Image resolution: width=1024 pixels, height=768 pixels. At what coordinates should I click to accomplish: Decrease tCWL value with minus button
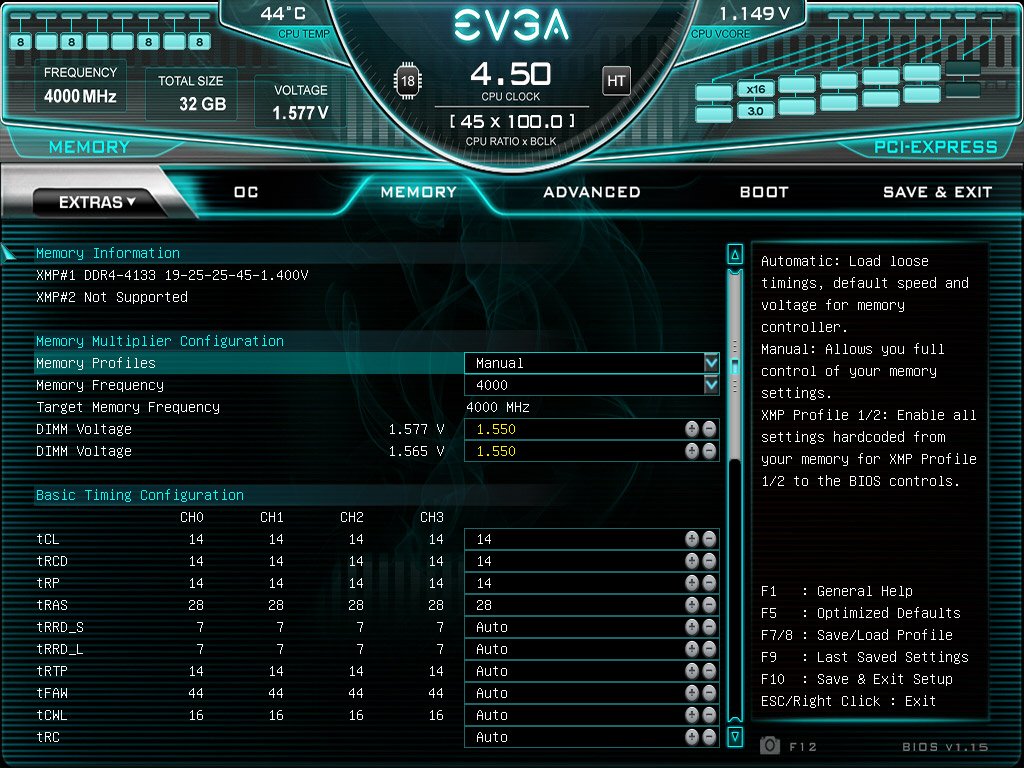pos(709,715)
